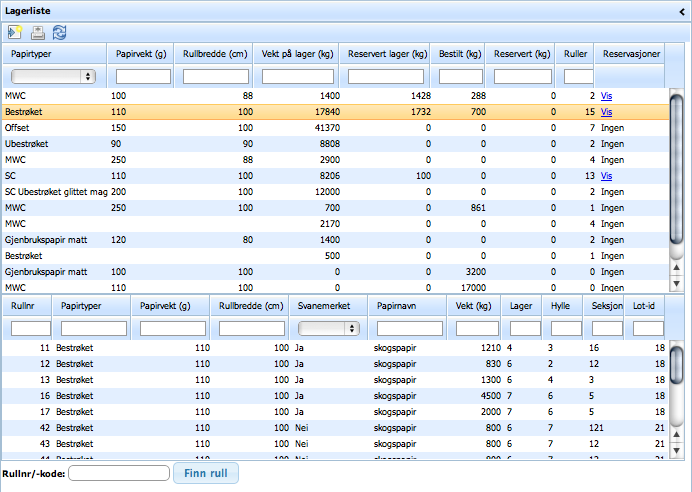Focus the Rullnr/-kode input field

click(x=119, y=473)
